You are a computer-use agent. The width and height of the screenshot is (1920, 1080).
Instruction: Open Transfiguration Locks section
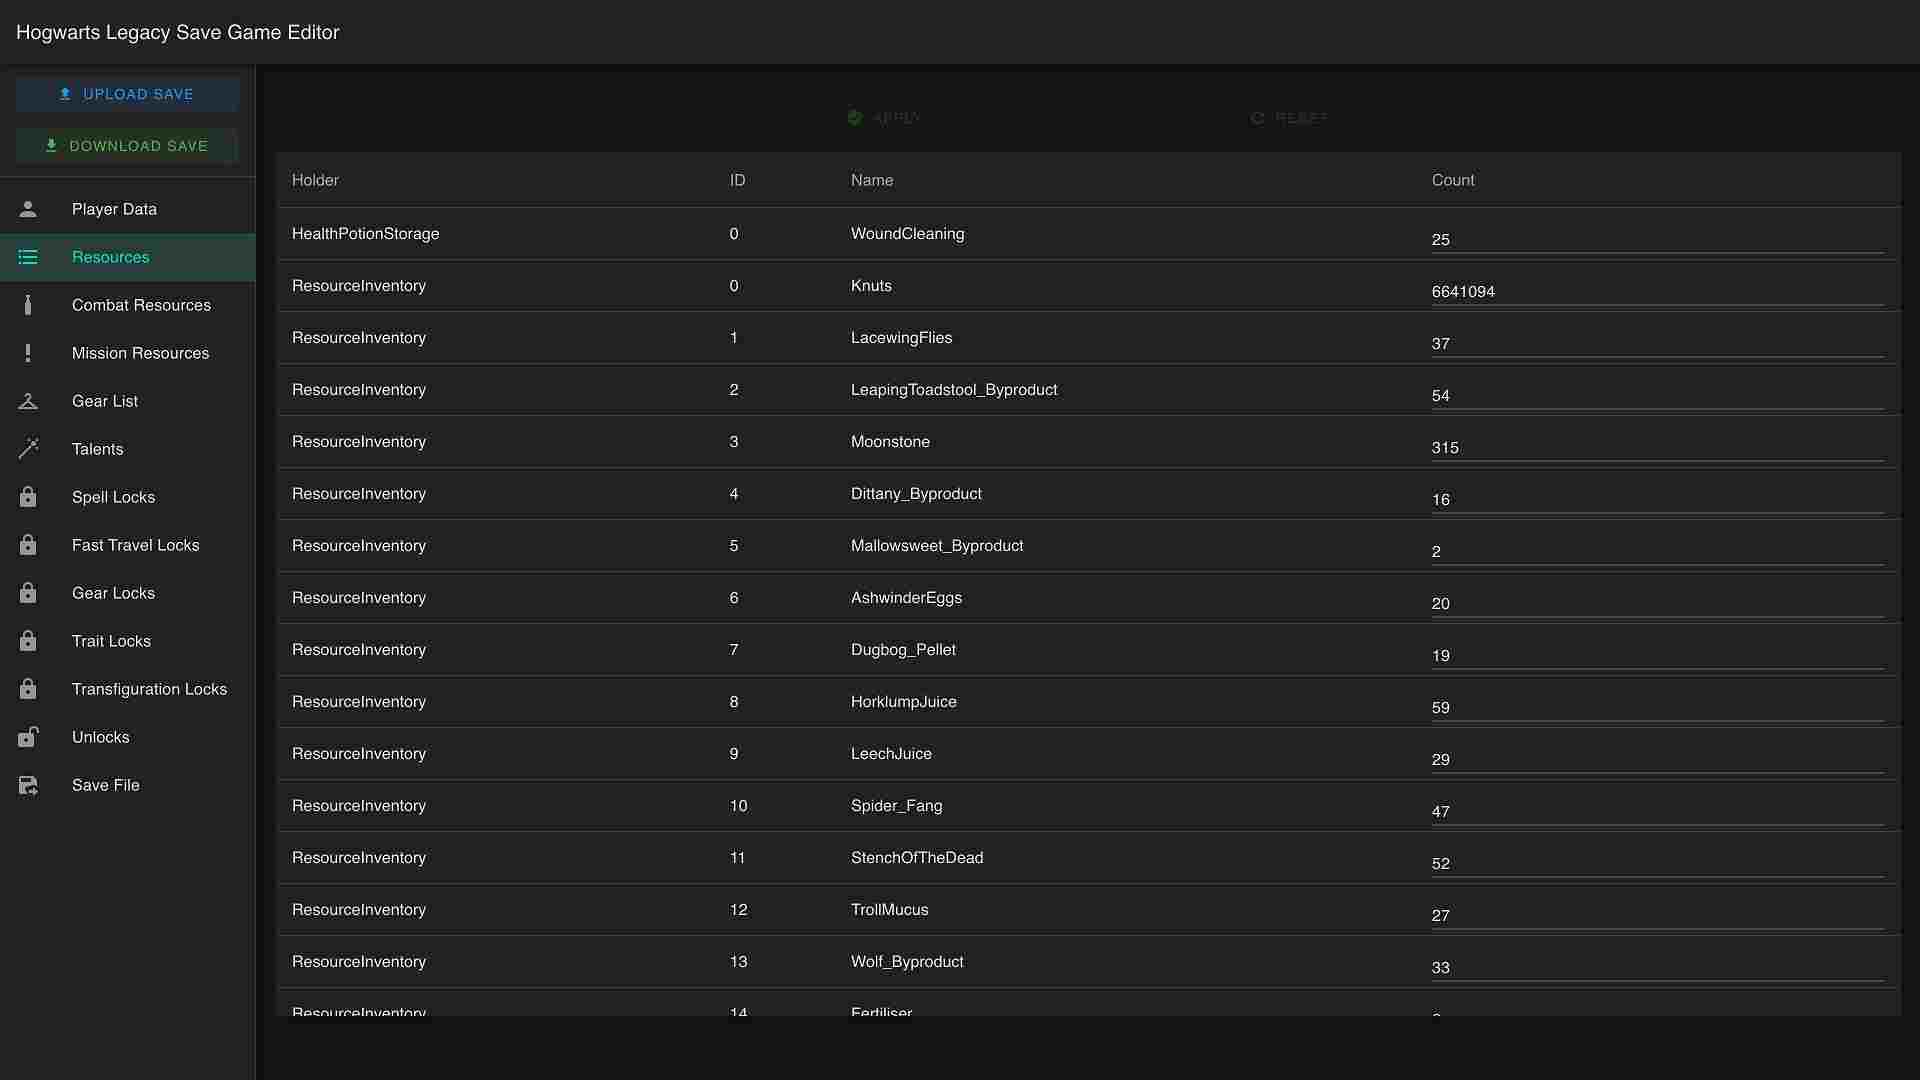(x=128, y=689)
